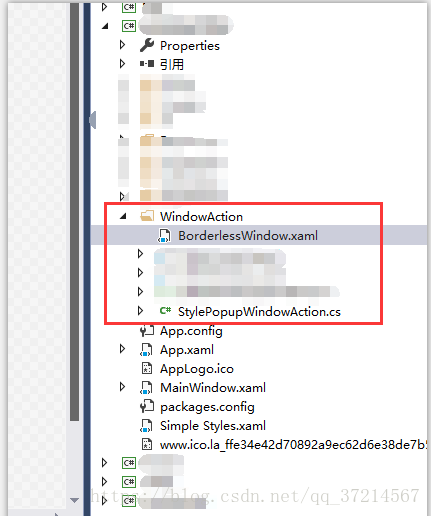
Task: Click the App.config file icon
Action: [x=147, y=331]
